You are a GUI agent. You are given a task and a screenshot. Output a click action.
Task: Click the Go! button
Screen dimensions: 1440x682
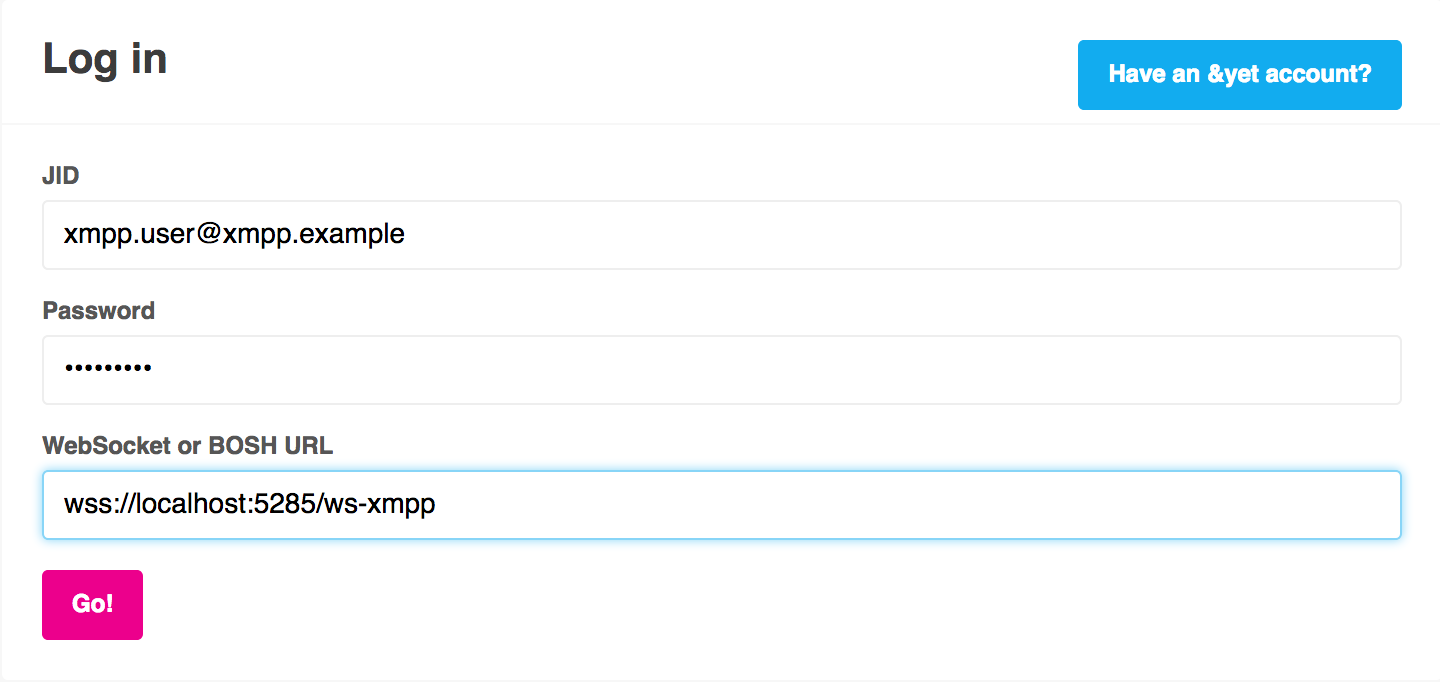pyautogui.click(x=92, y=605)
